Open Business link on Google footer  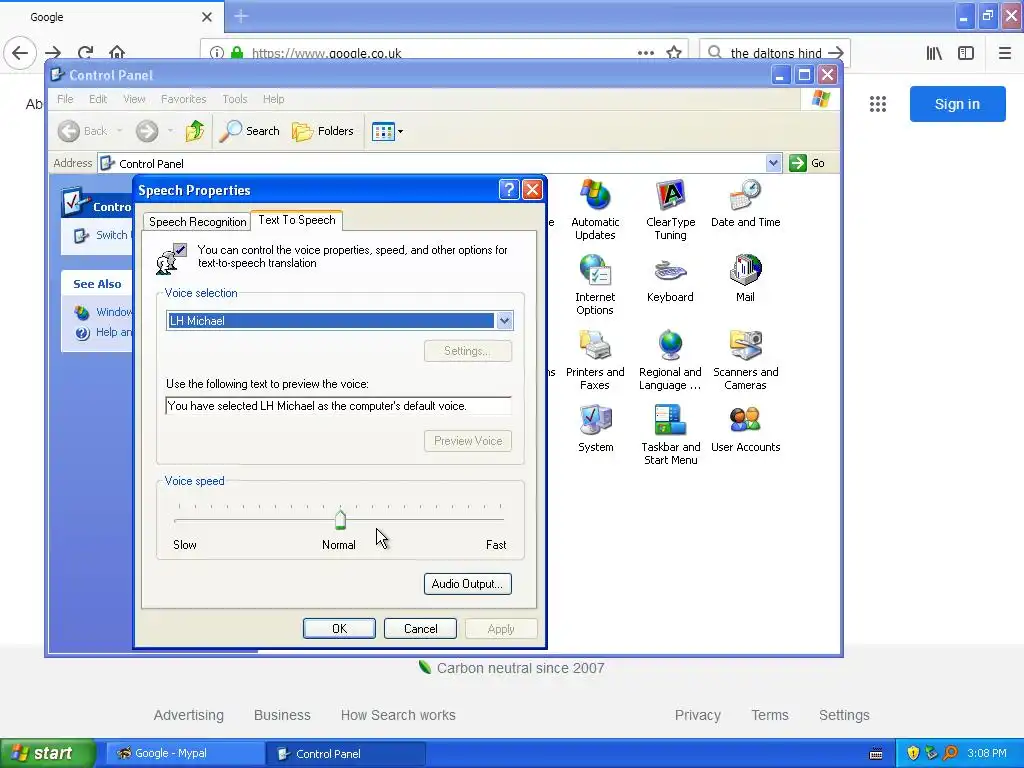(282, 715)
